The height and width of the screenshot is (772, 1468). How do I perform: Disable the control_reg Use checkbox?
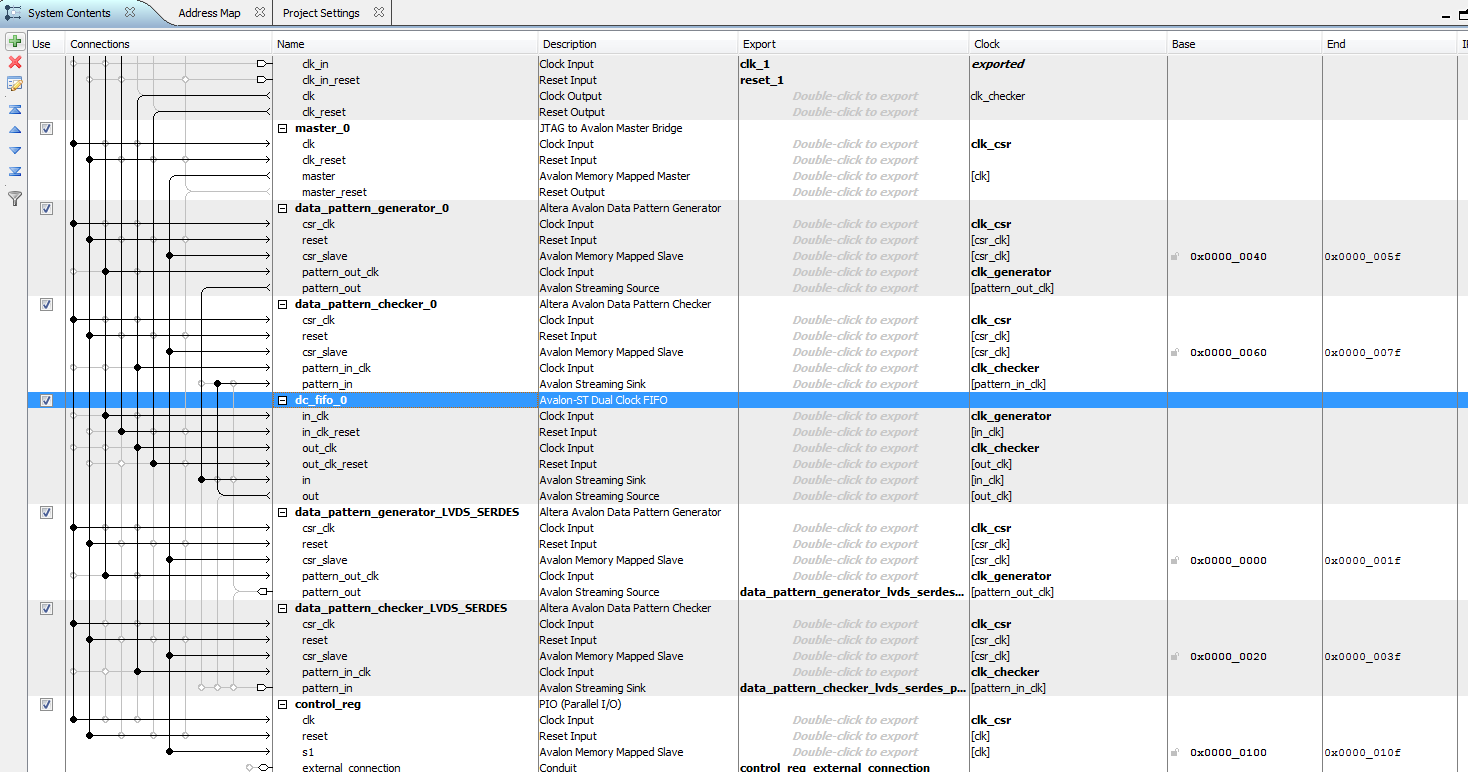pyautogui.click(x=46, y=704)
